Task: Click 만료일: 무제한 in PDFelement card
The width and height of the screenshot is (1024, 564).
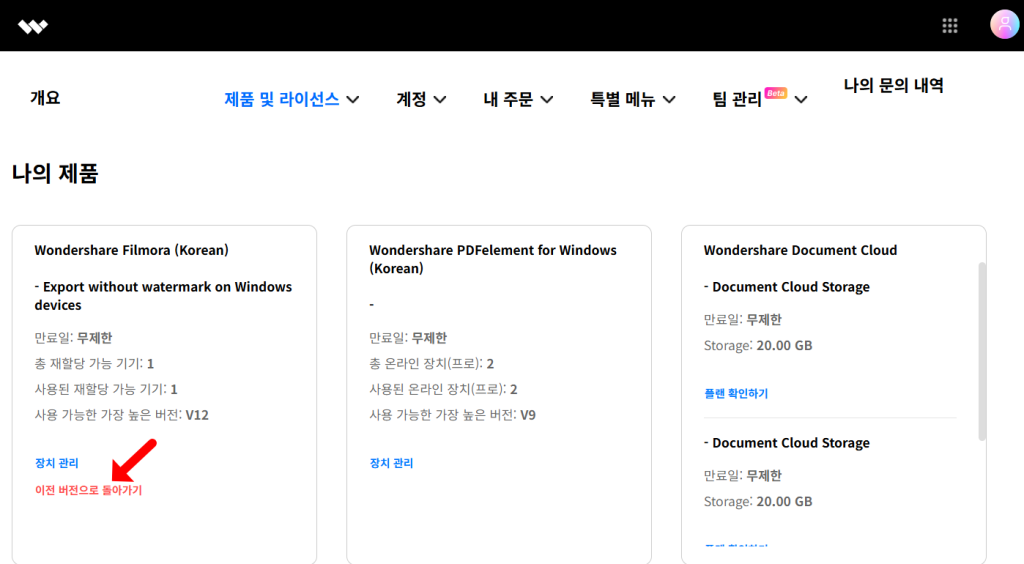Action: click(x=408, y=338)
